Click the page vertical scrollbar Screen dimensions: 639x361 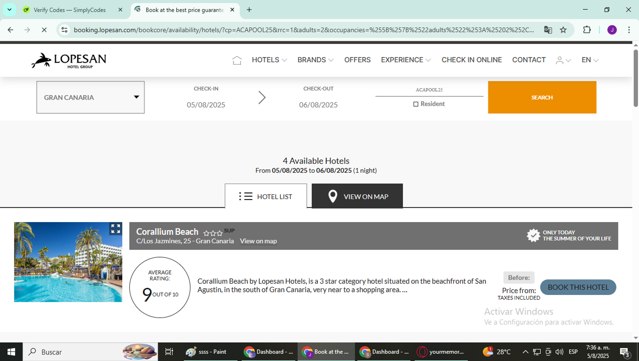pyautogui.click(x=636, y=78)
